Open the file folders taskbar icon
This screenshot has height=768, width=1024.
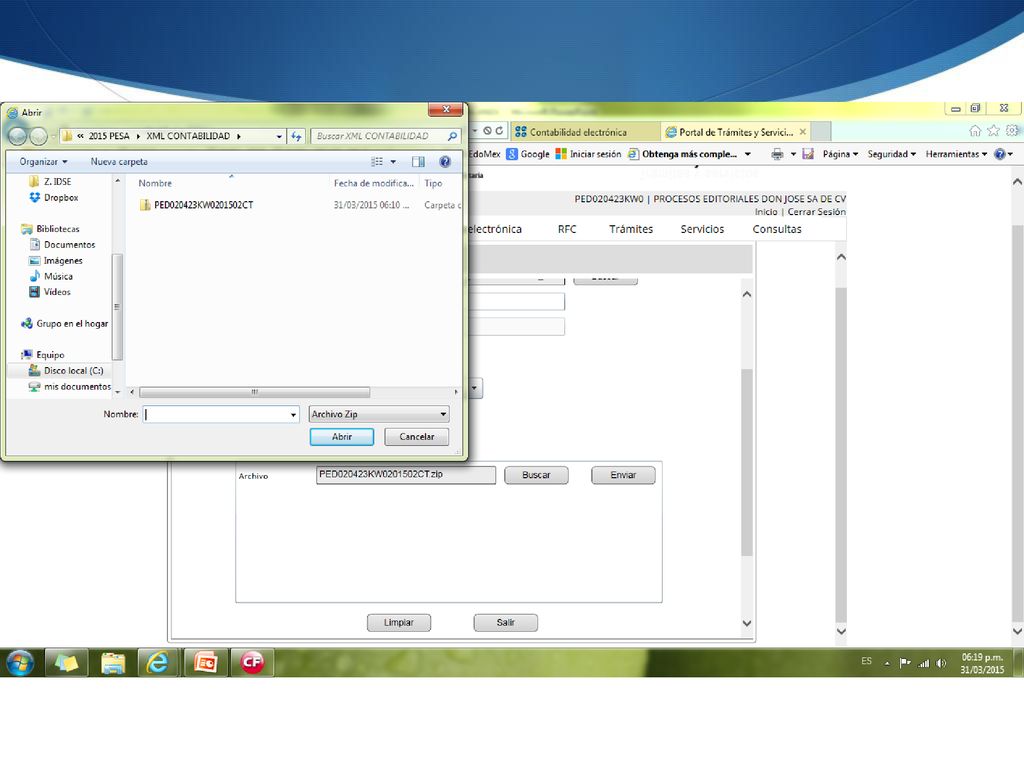coord(113,663)
